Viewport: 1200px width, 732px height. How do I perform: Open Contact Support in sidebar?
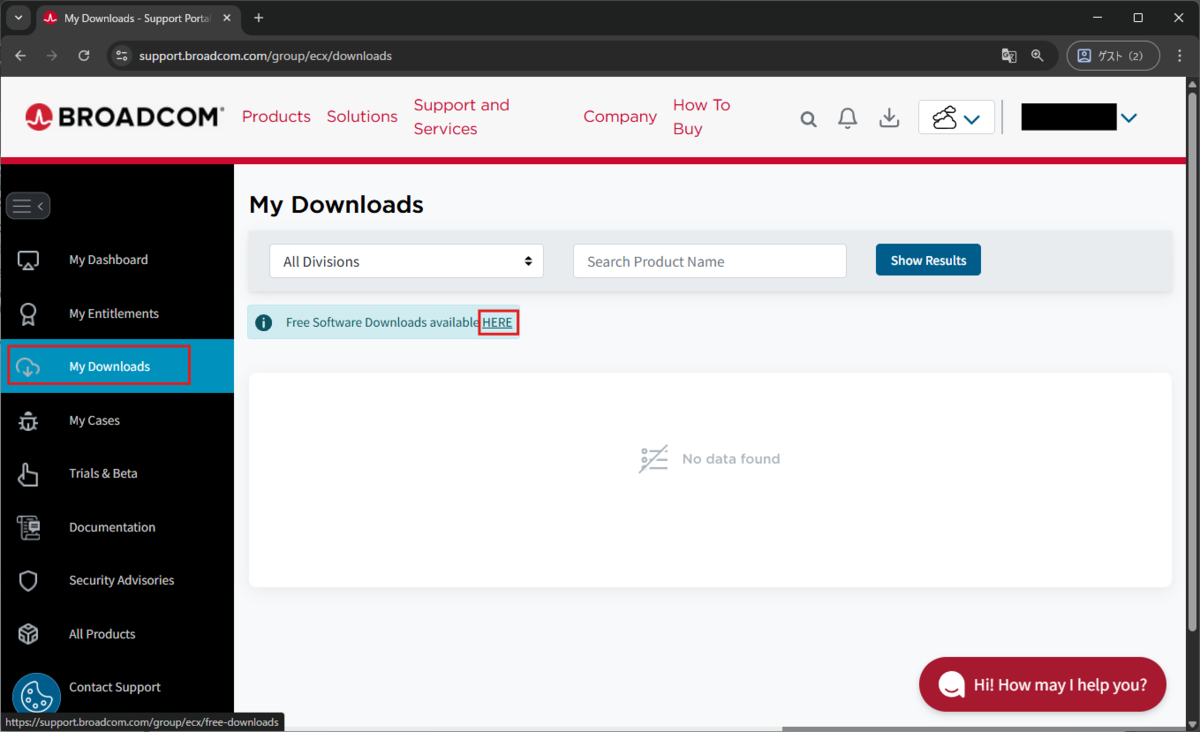pos(115,688)
